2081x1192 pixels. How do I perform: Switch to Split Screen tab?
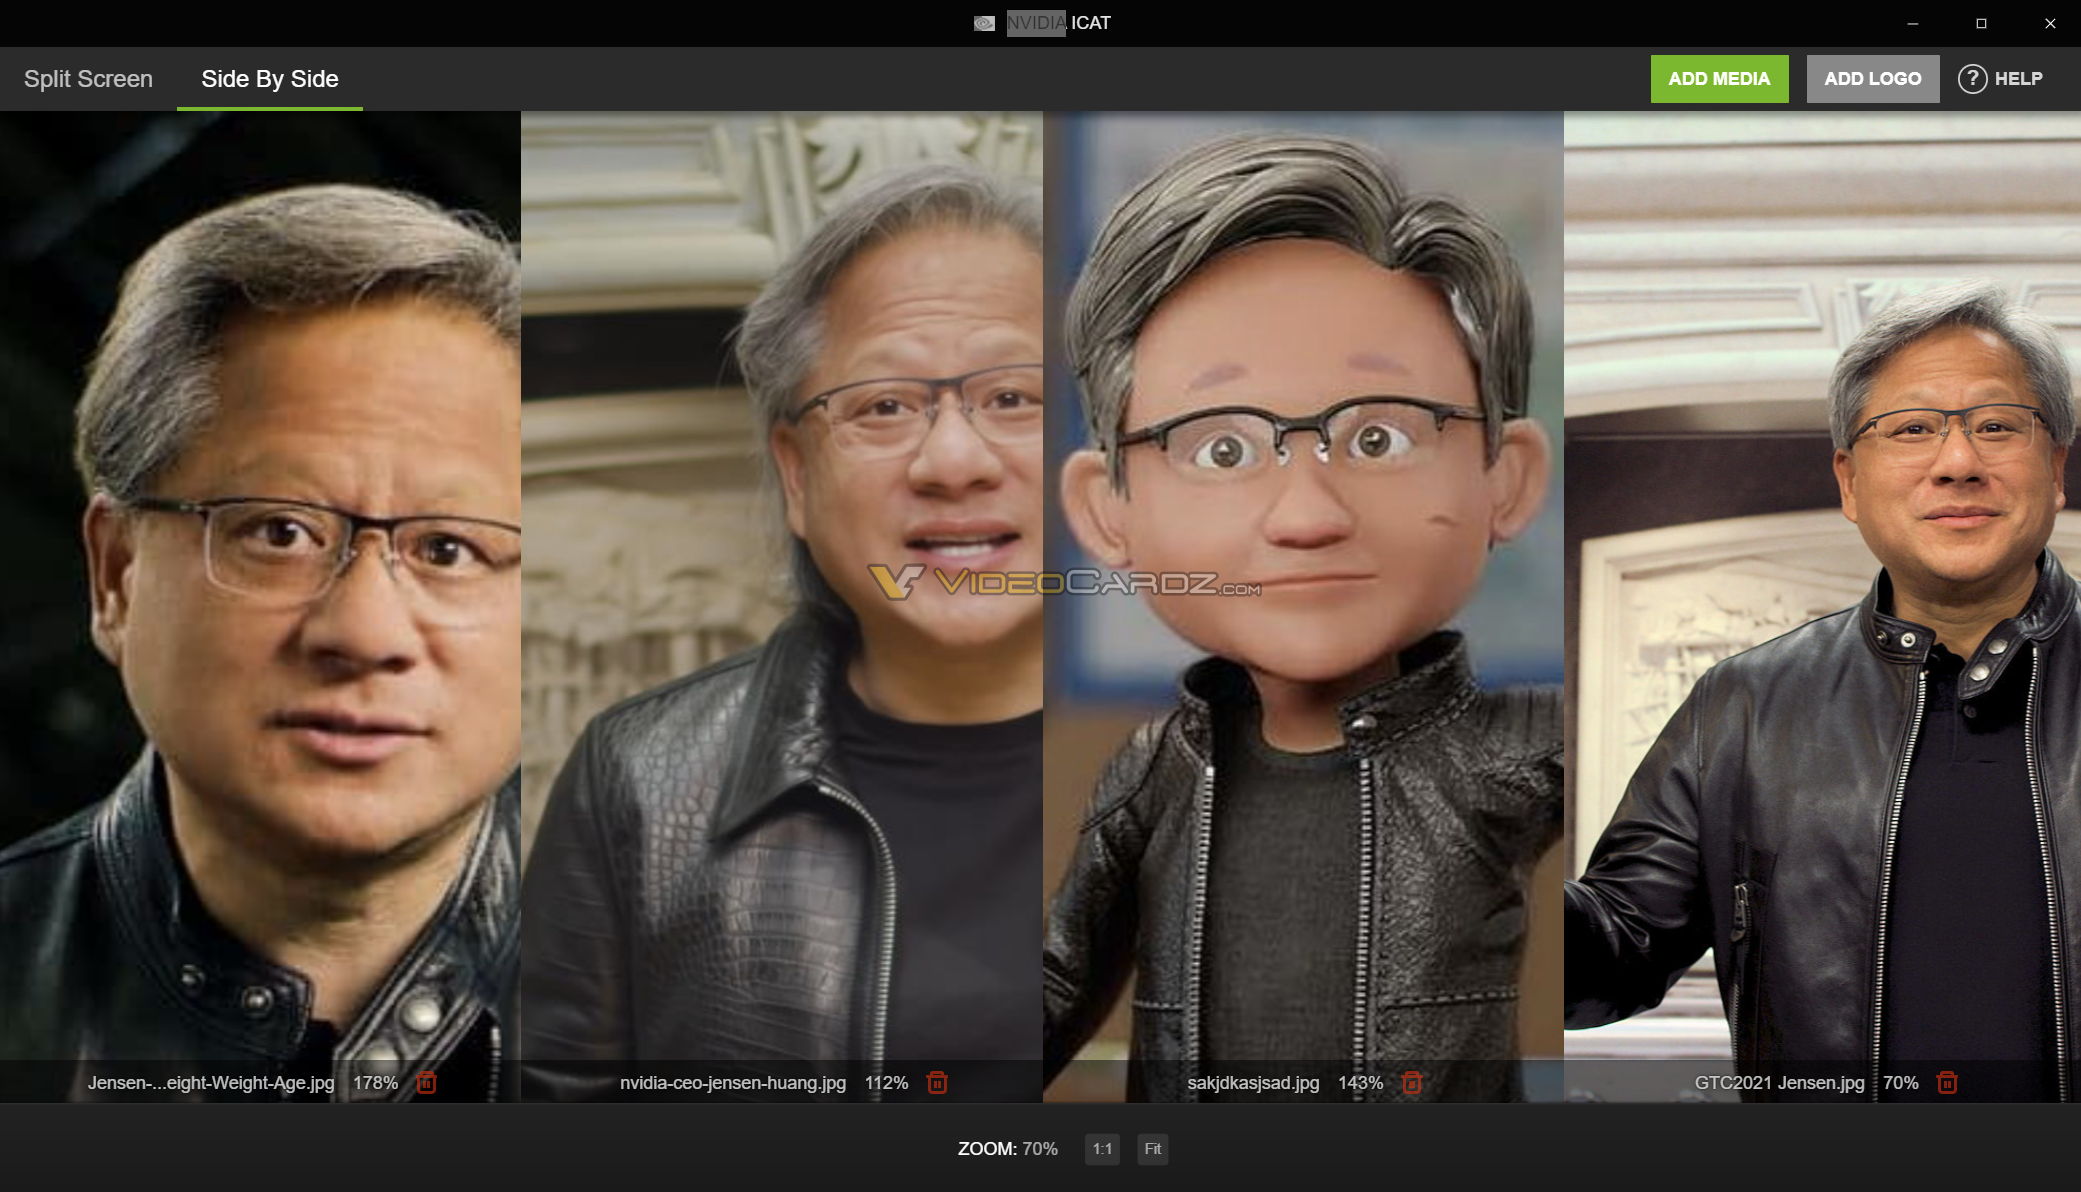pos(87,79)
